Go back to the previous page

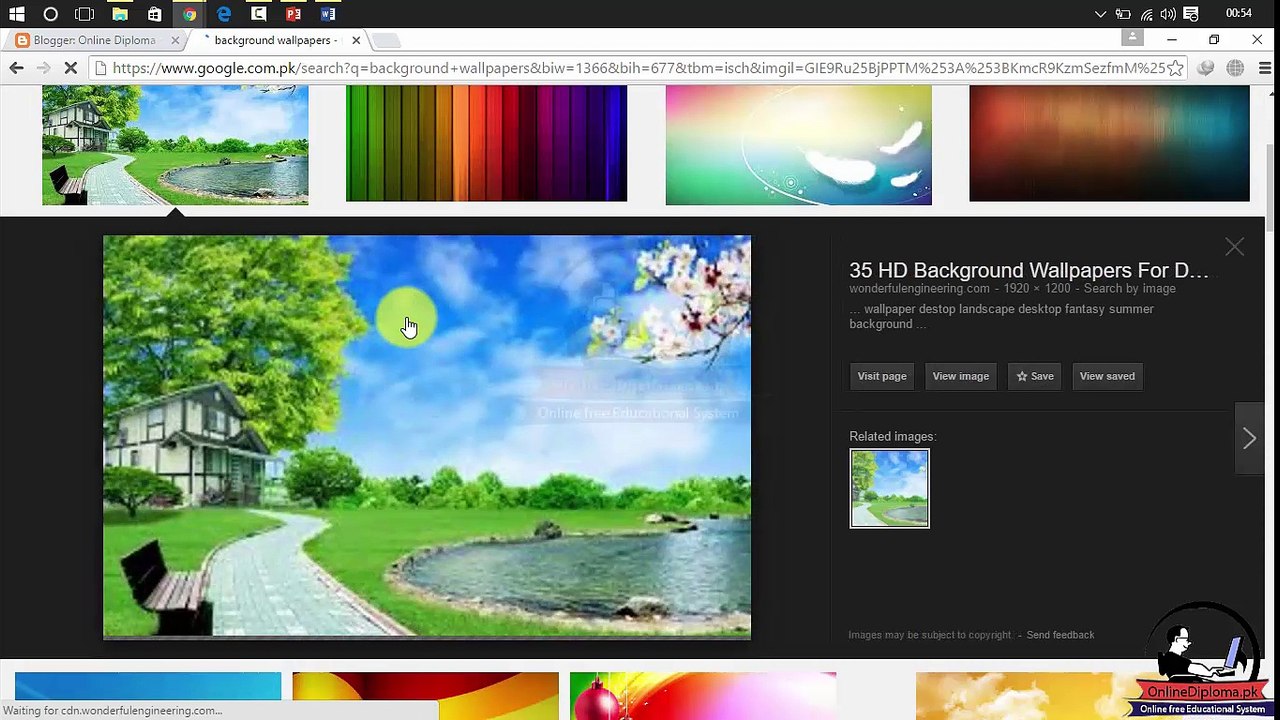pyautogui.click(x=16, y=68)
